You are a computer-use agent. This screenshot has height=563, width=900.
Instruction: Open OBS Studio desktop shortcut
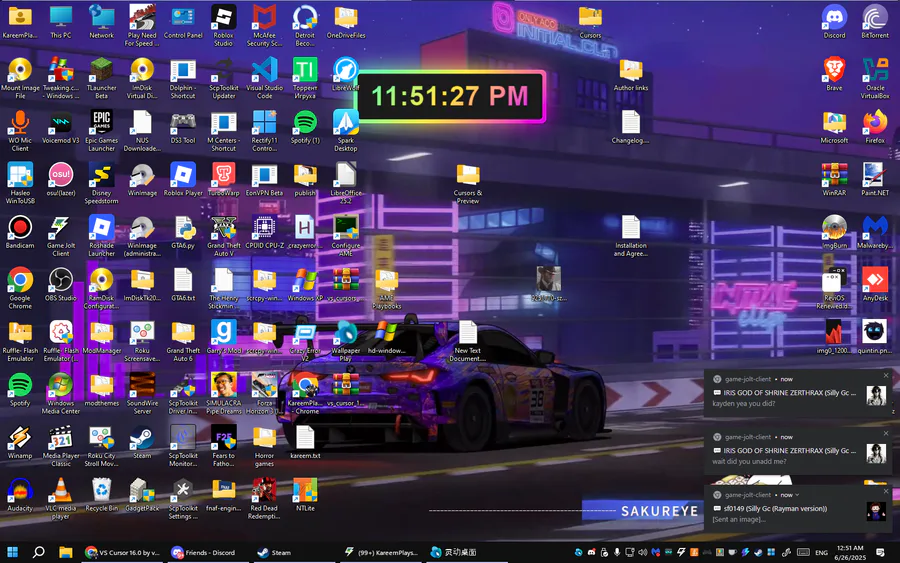tap(61, 285)
